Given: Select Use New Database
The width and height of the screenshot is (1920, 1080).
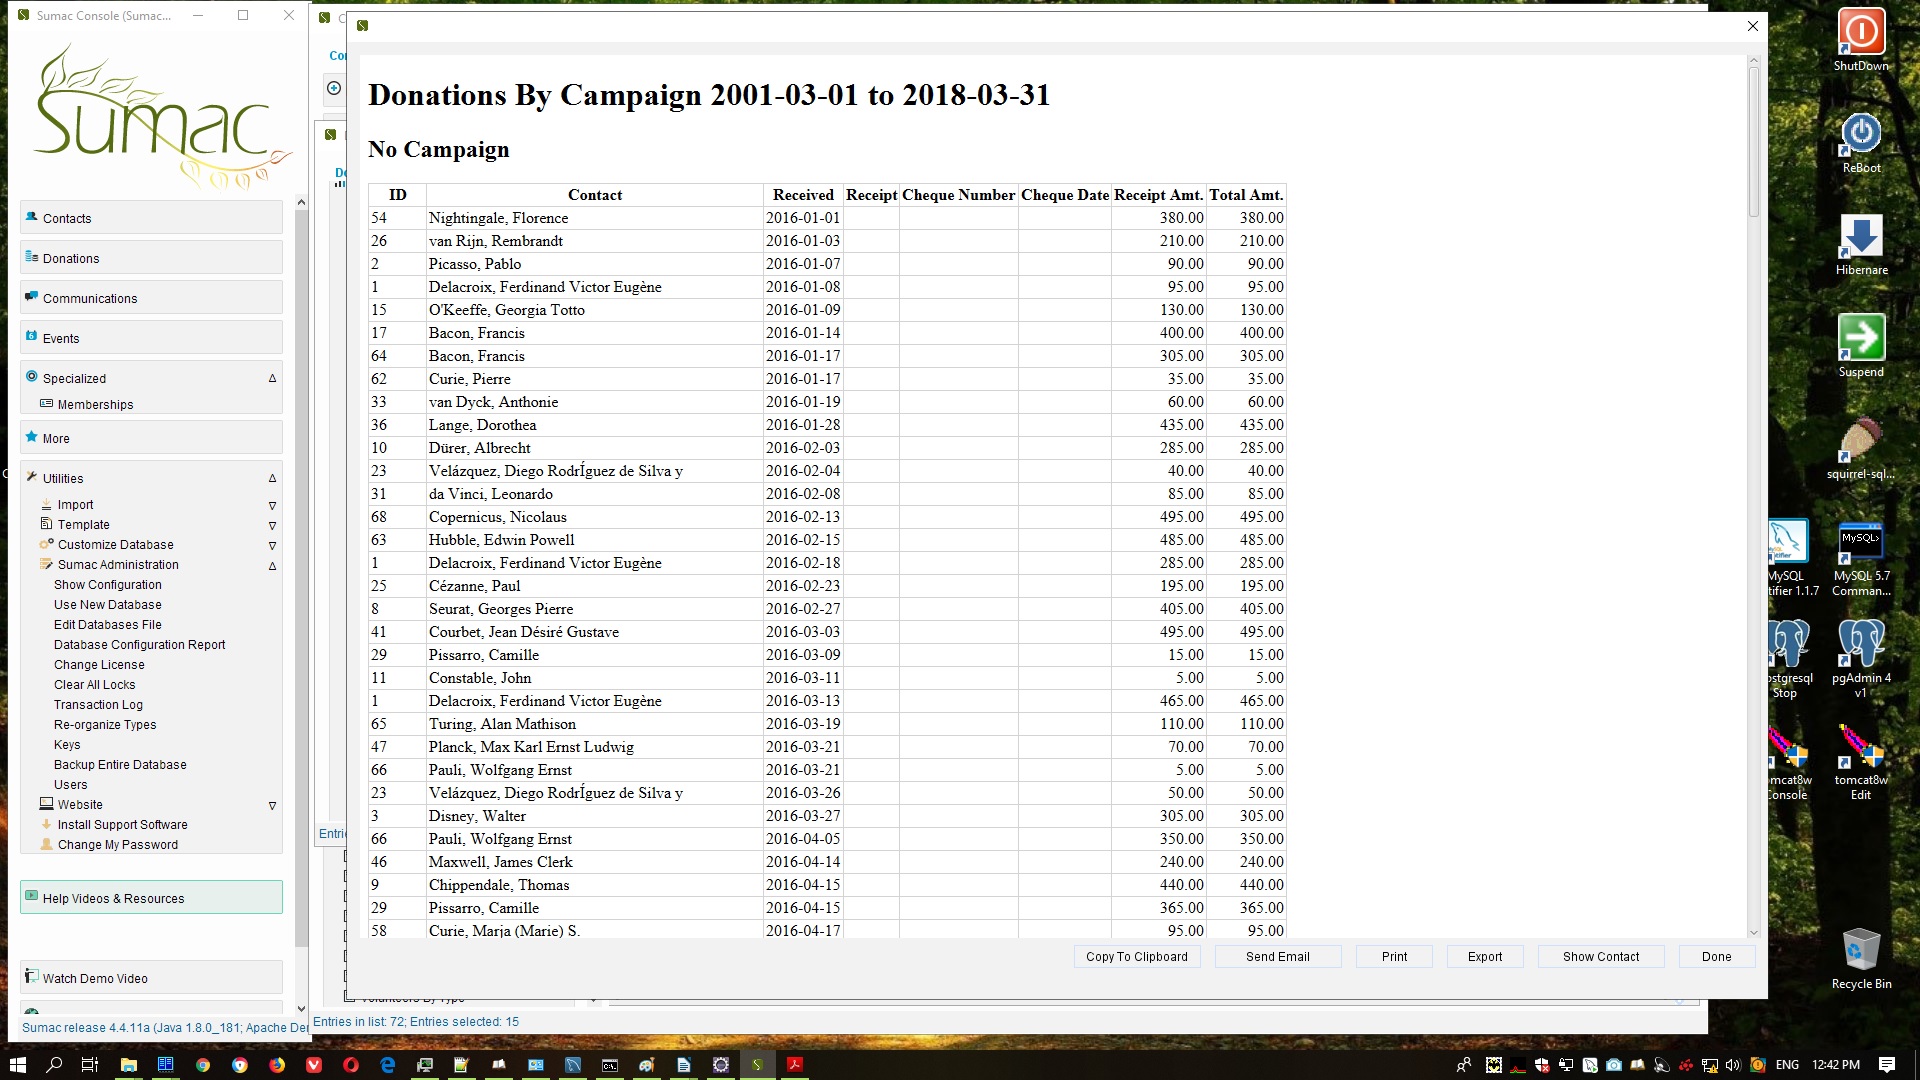Looking at the screenshot, I should tap(107, 604).
